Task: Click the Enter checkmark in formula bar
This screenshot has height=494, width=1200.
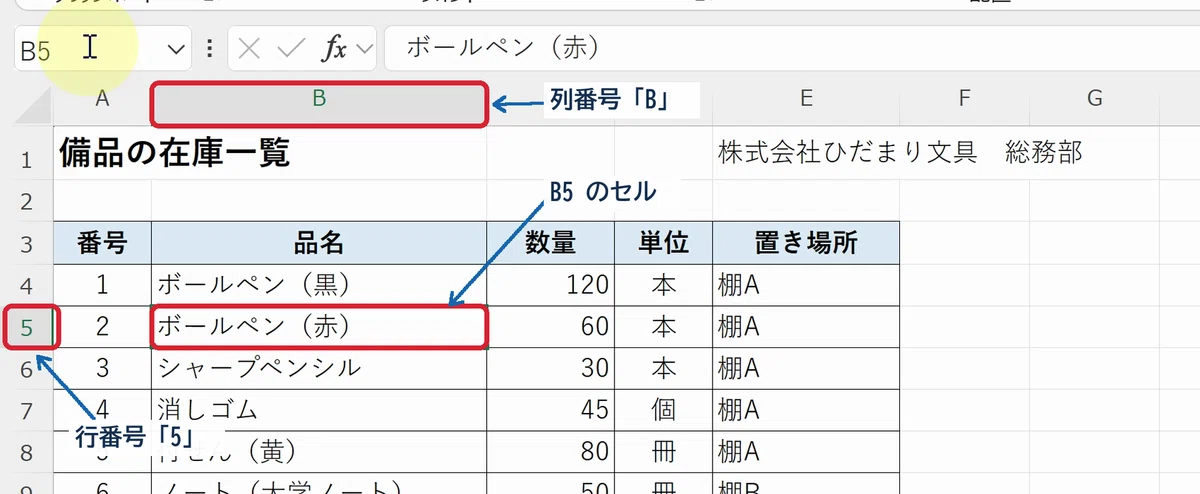Action: (291, 48)
